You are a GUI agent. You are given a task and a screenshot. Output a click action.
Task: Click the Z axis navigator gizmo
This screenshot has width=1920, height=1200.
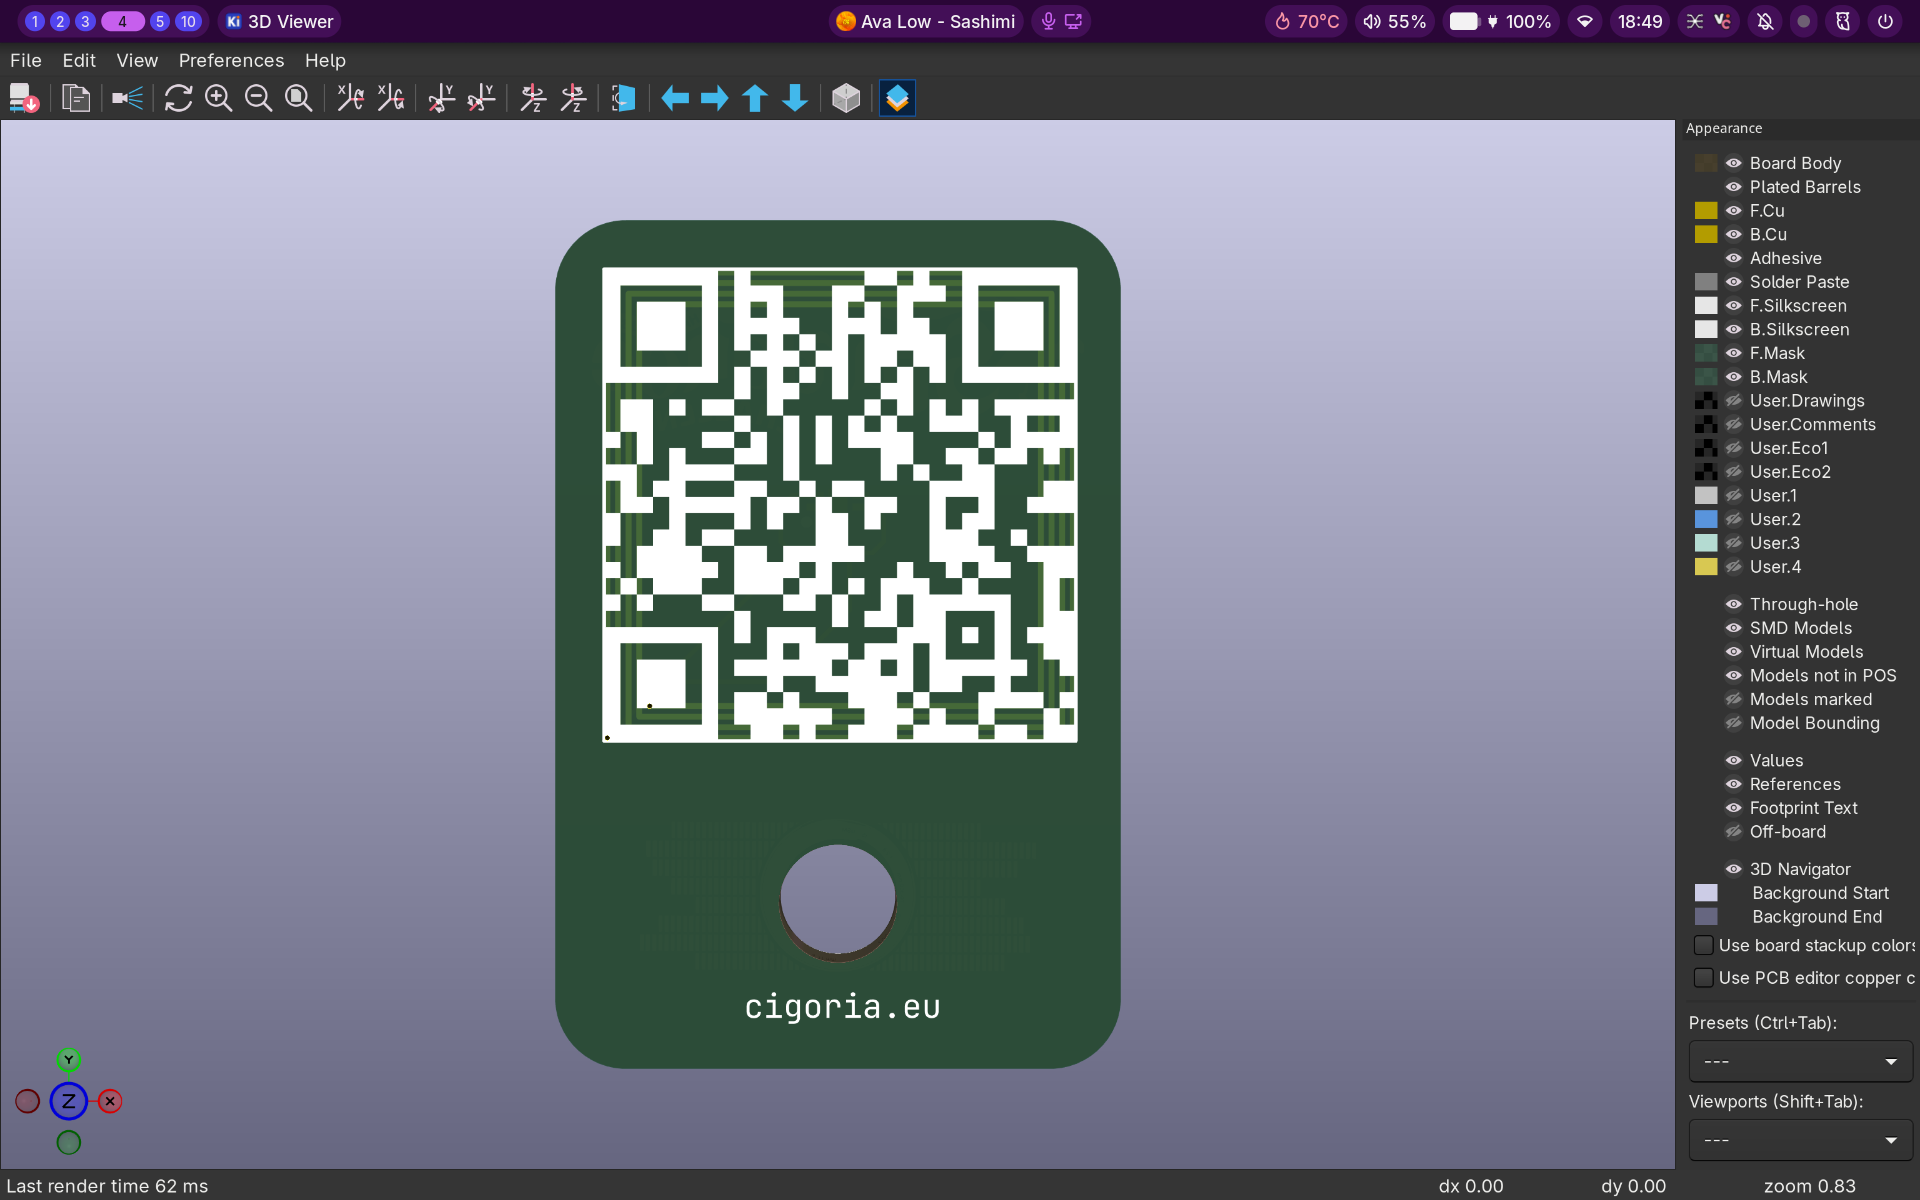(x=68, y=1102)
